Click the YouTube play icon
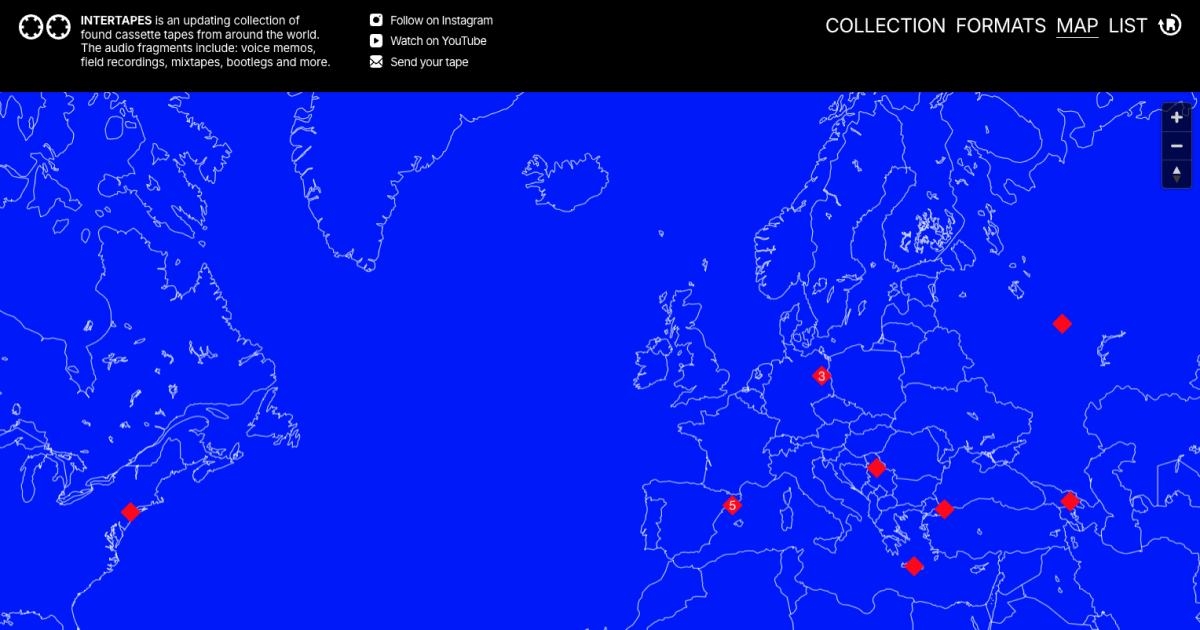 376,41
